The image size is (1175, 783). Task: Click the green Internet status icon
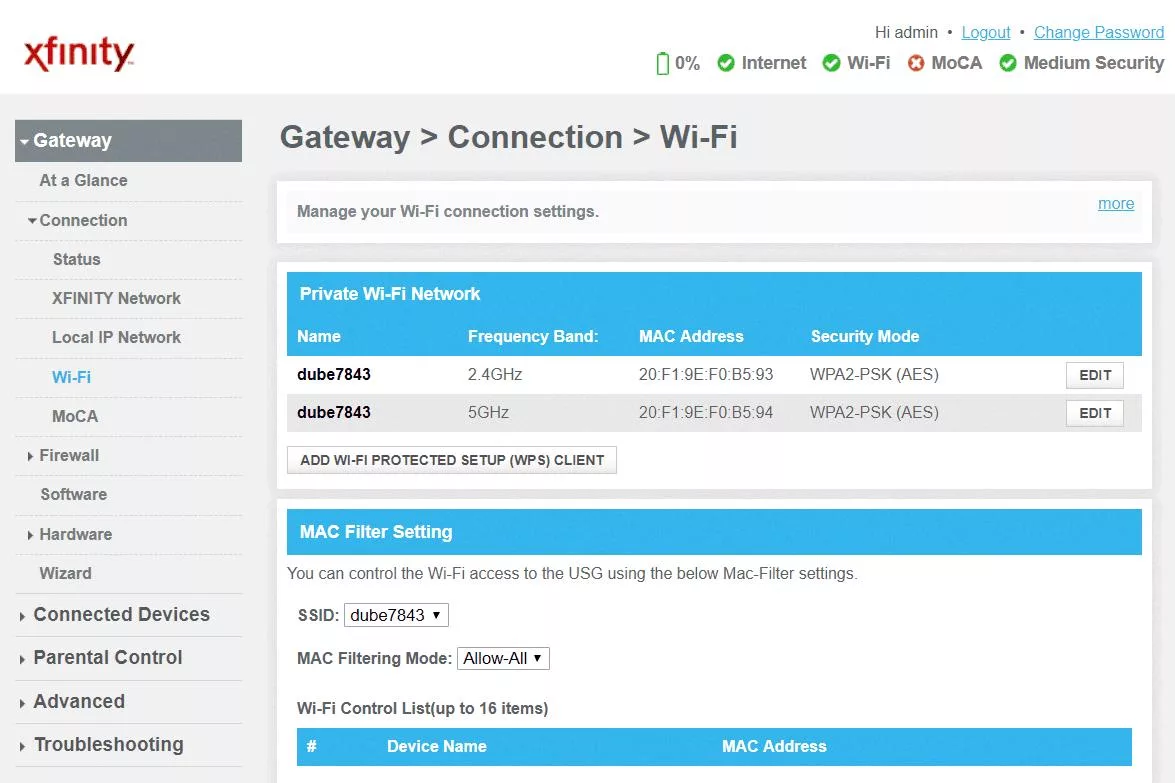pyautogui.click(x=725, y=63)
